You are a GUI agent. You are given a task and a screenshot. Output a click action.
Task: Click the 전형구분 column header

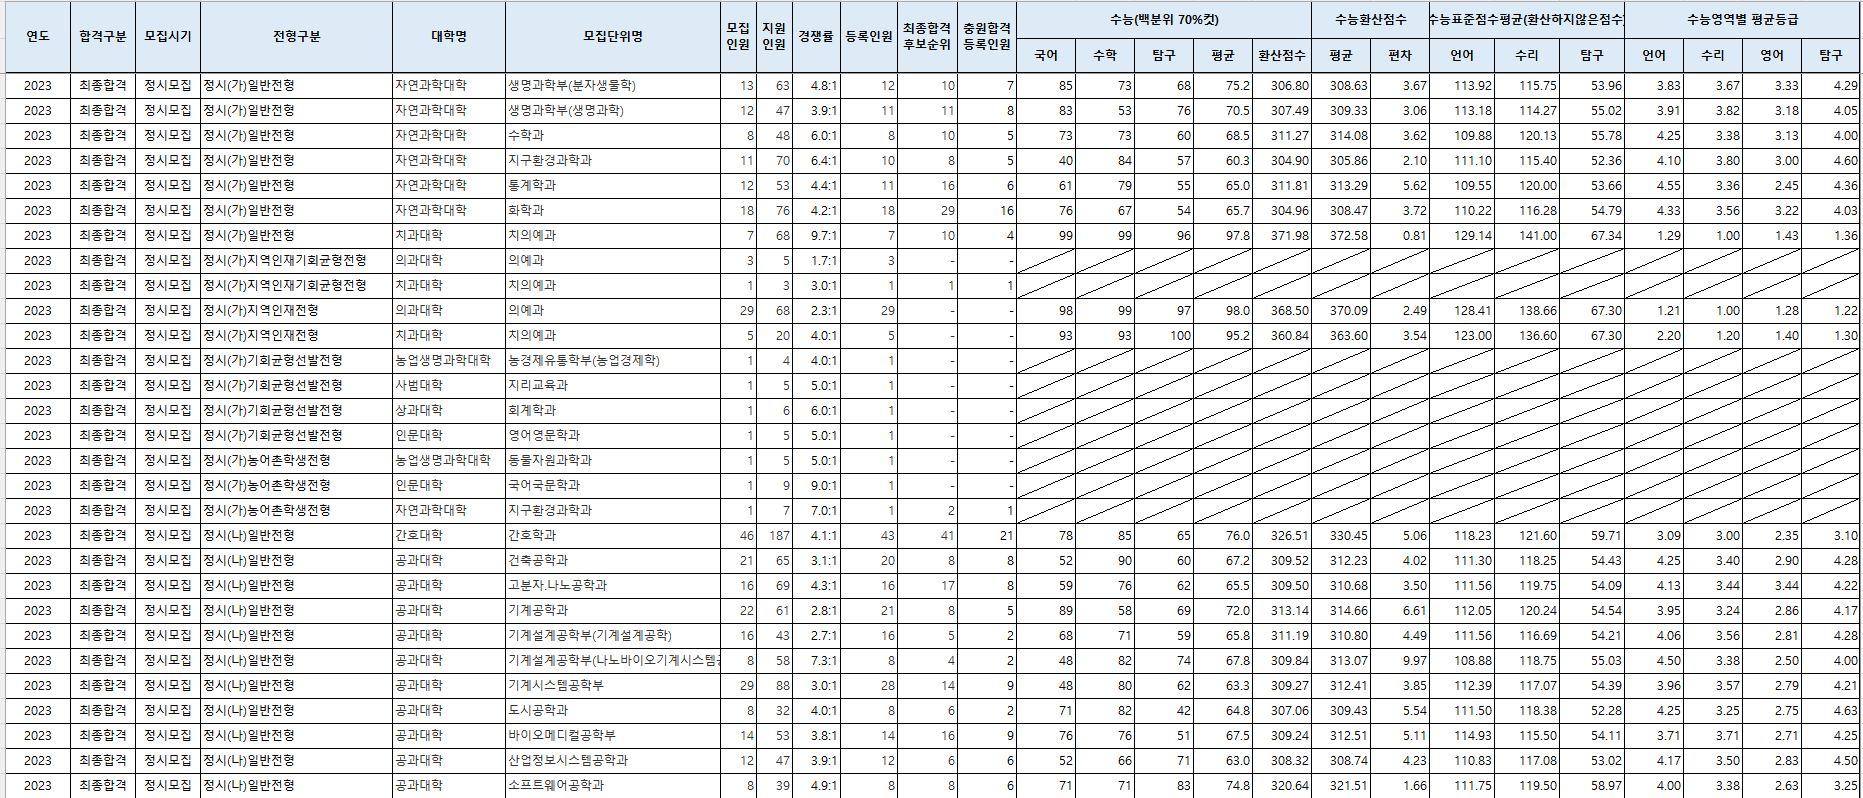click(296, 36)
